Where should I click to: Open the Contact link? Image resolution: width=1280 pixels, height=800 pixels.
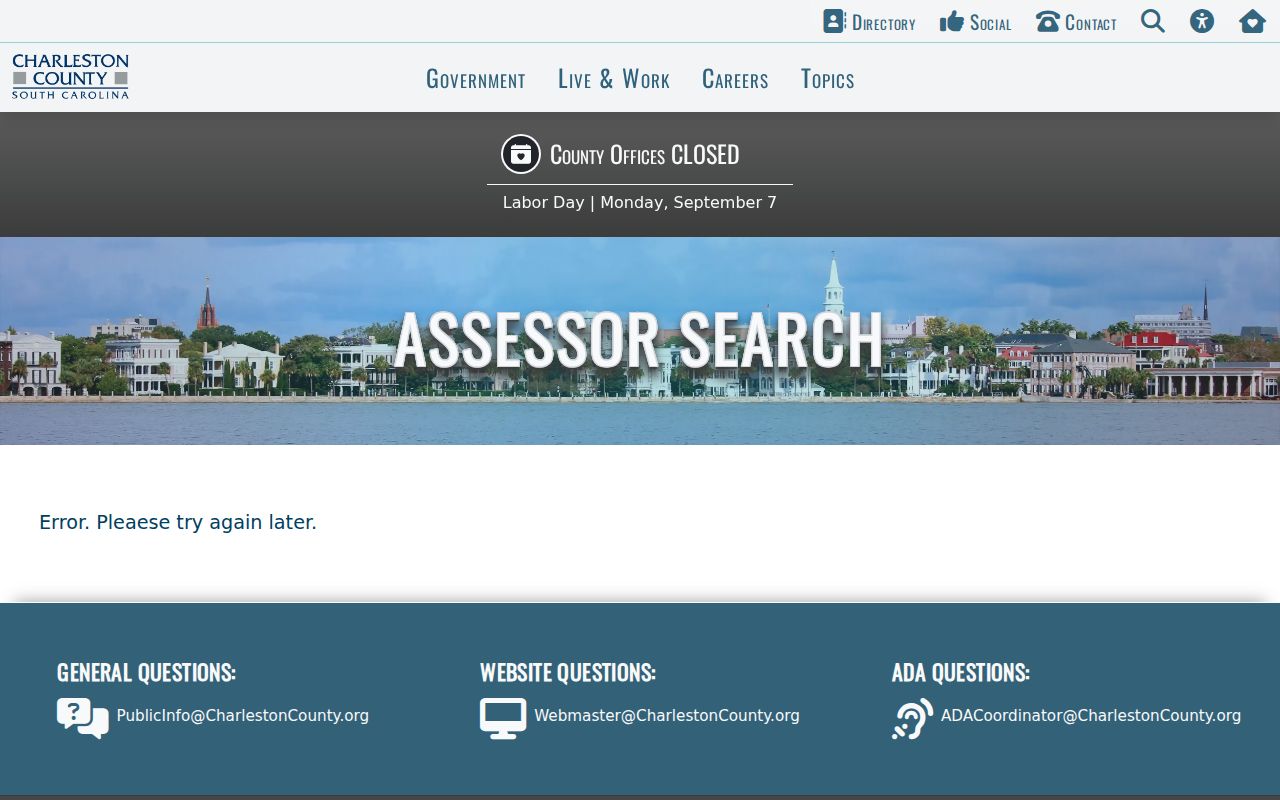click(x=1091, y=22)
